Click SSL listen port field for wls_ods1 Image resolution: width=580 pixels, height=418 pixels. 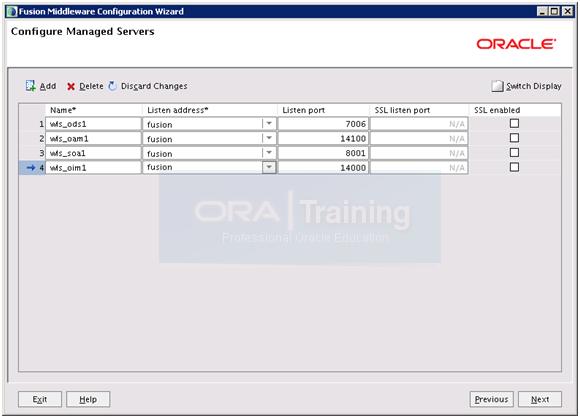tap(419, 124)
